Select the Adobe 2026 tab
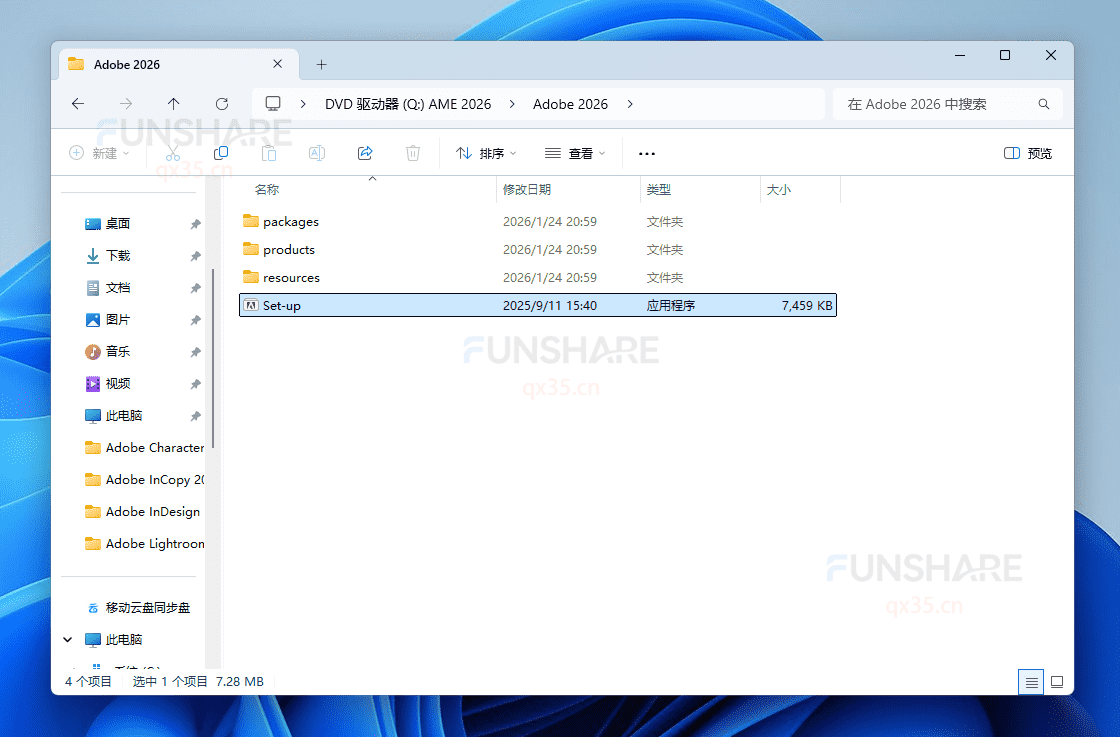Image resolution: width=1120 pixels, height=737 pixels. click(x=179, y=64)
